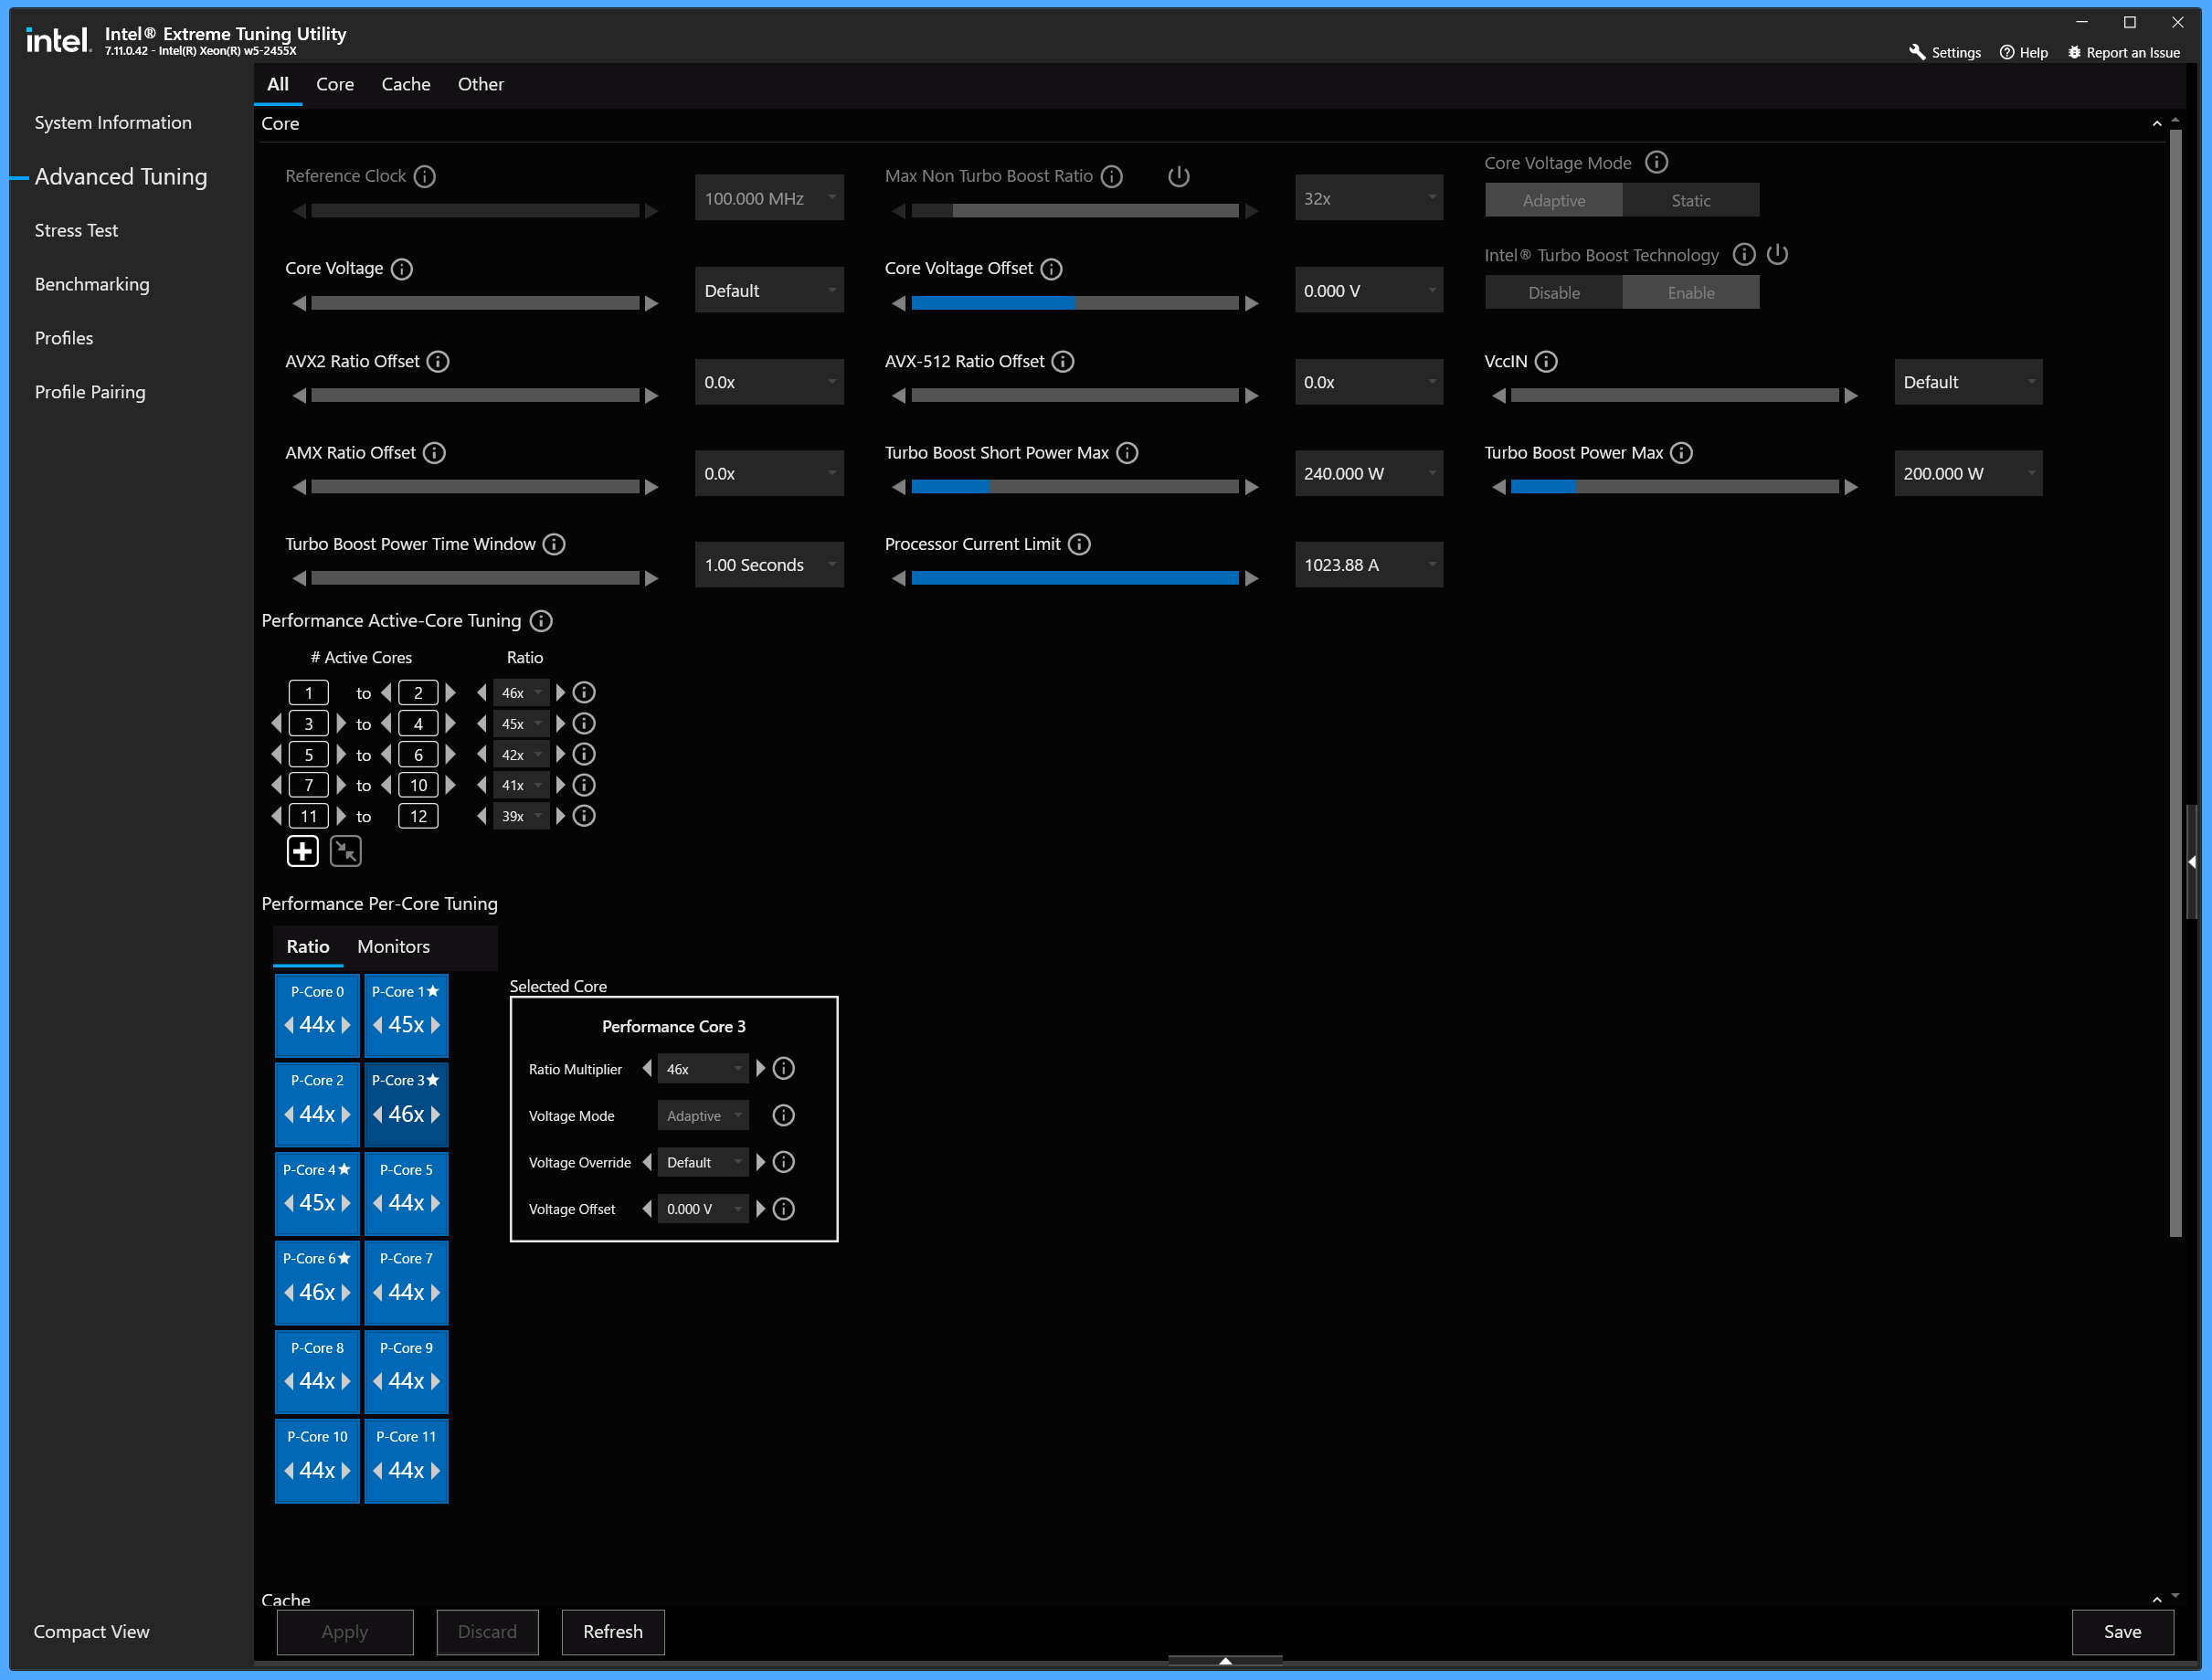Select P-Core 5 tile

pyautogui.click(x=406, y=1192)
